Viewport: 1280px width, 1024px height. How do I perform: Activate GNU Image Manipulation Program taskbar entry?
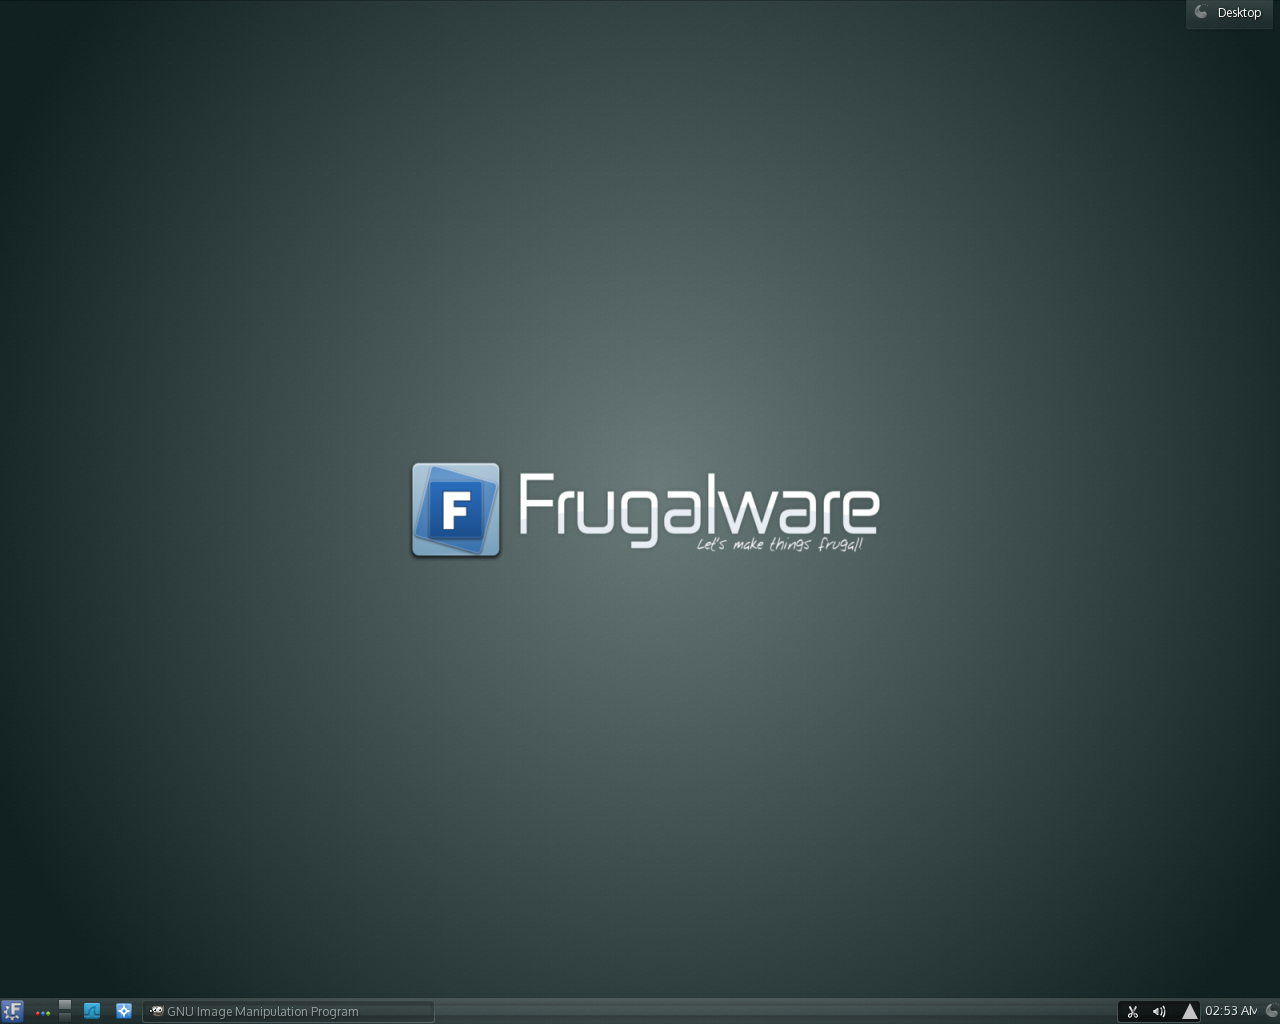pos(288,1011)
